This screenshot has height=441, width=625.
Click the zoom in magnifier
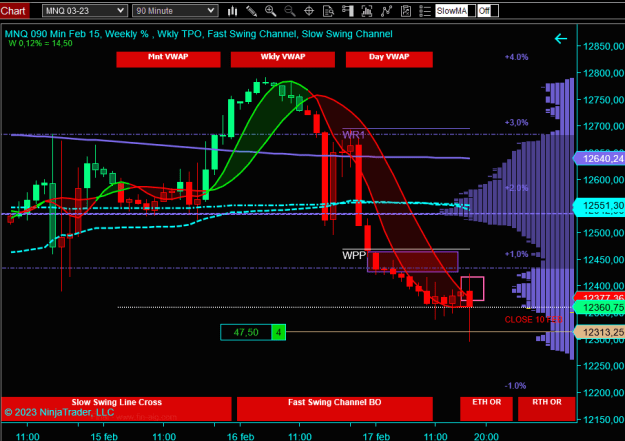click(x=270, y=11)
